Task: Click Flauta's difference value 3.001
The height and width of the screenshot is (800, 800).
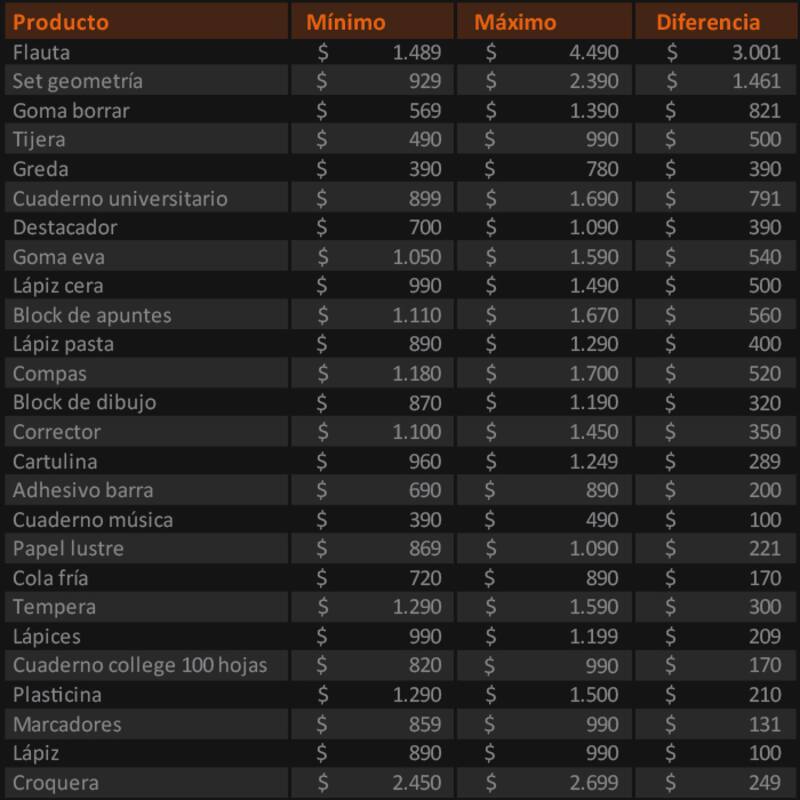Action: [x=755, y=52]
